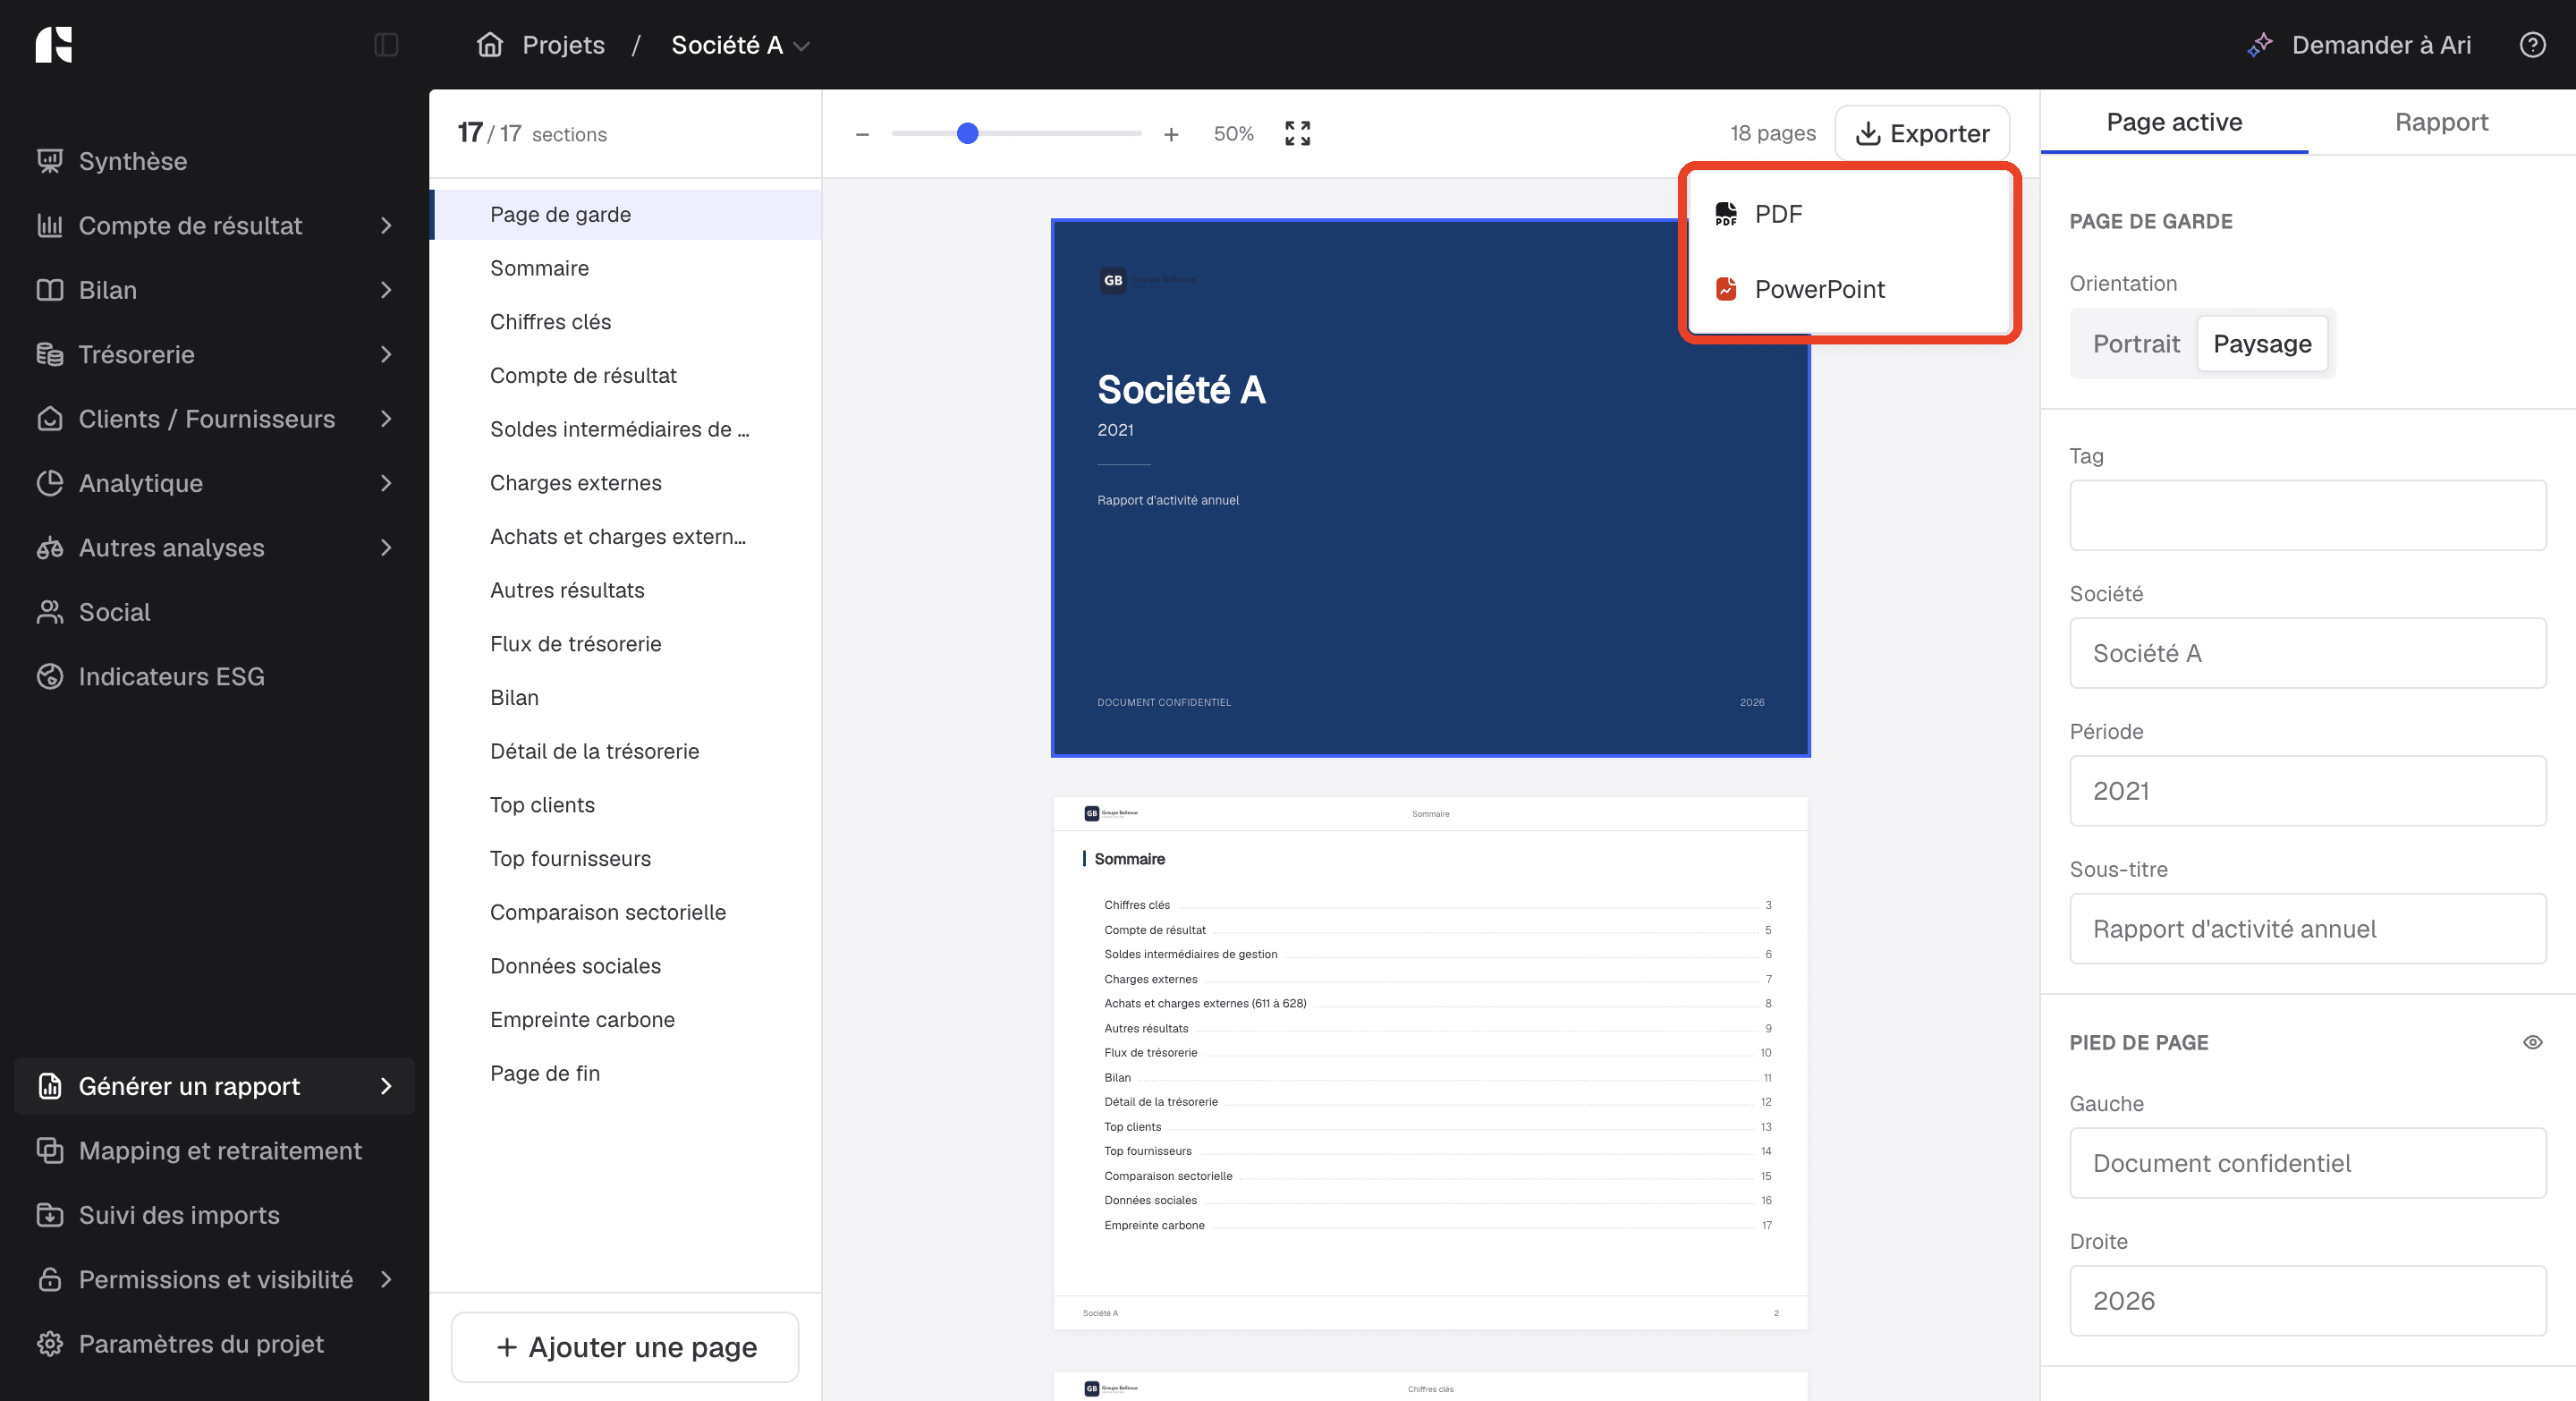This screenshot has height=1401, width=2576.
Task: Expand Clients / Fournisseurs chevron
Action: pyautogui.click(x=387, y=419)
